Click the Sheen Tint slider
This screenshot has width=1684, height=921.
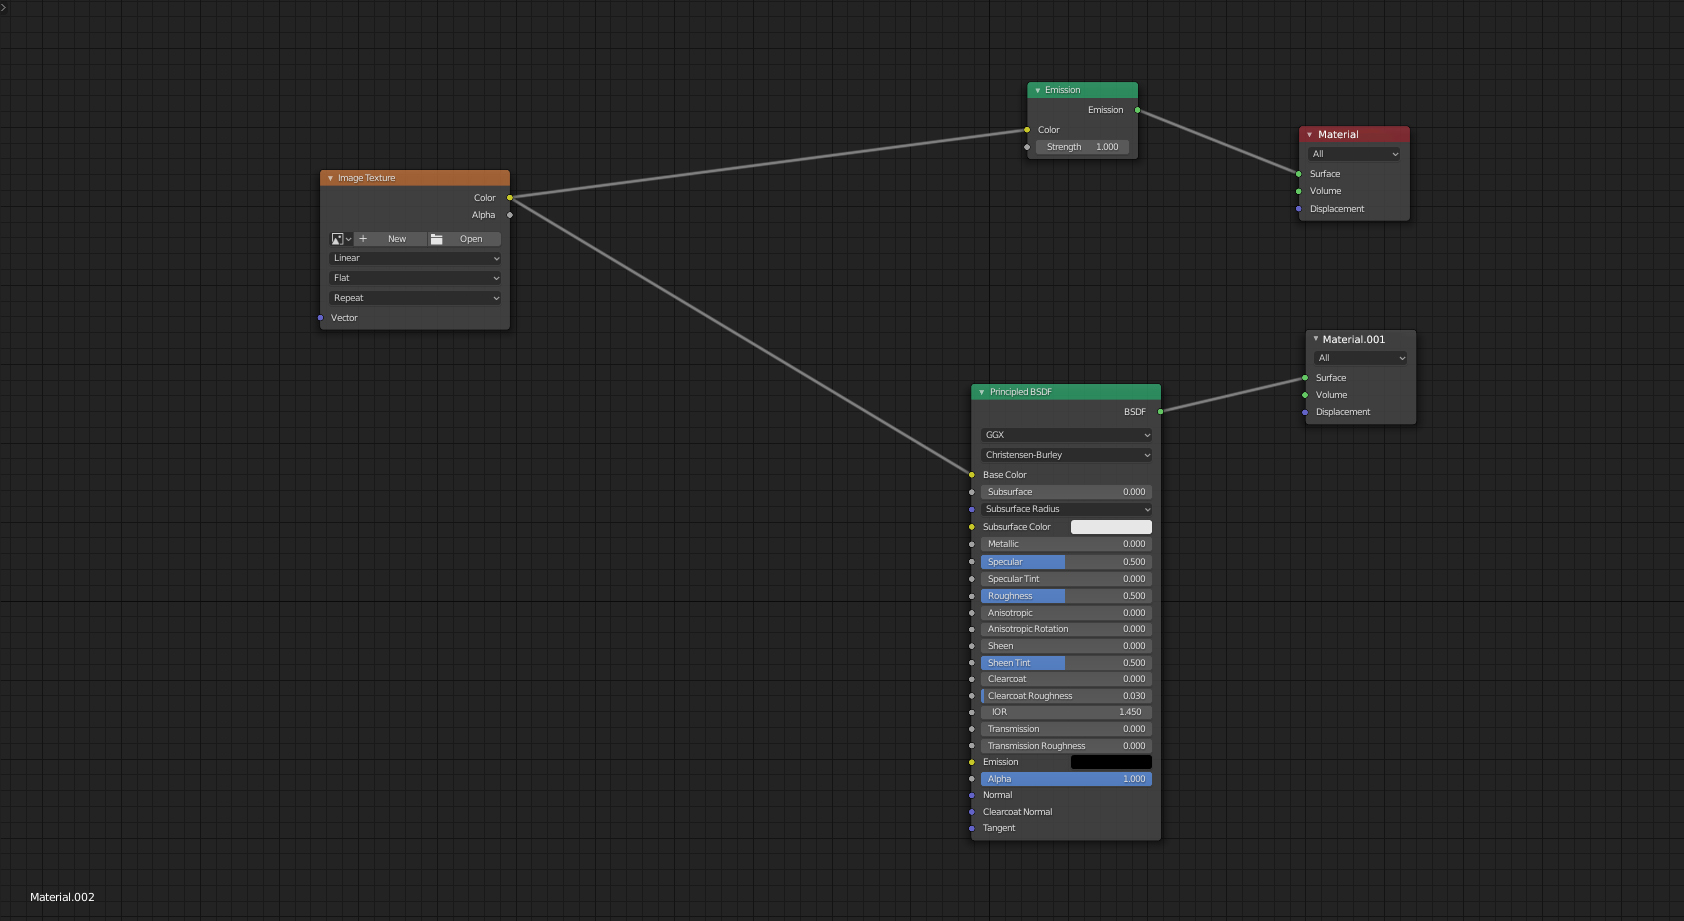(x=1066, y=663)
